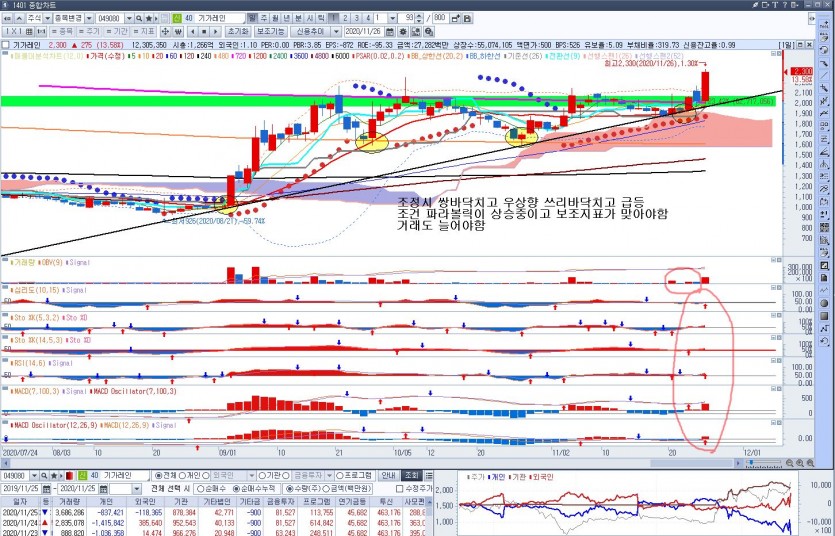Click the grid layout icon beside 1X1
The height and width of the screenshot is (536, 835).
click(x=30, y=32)
